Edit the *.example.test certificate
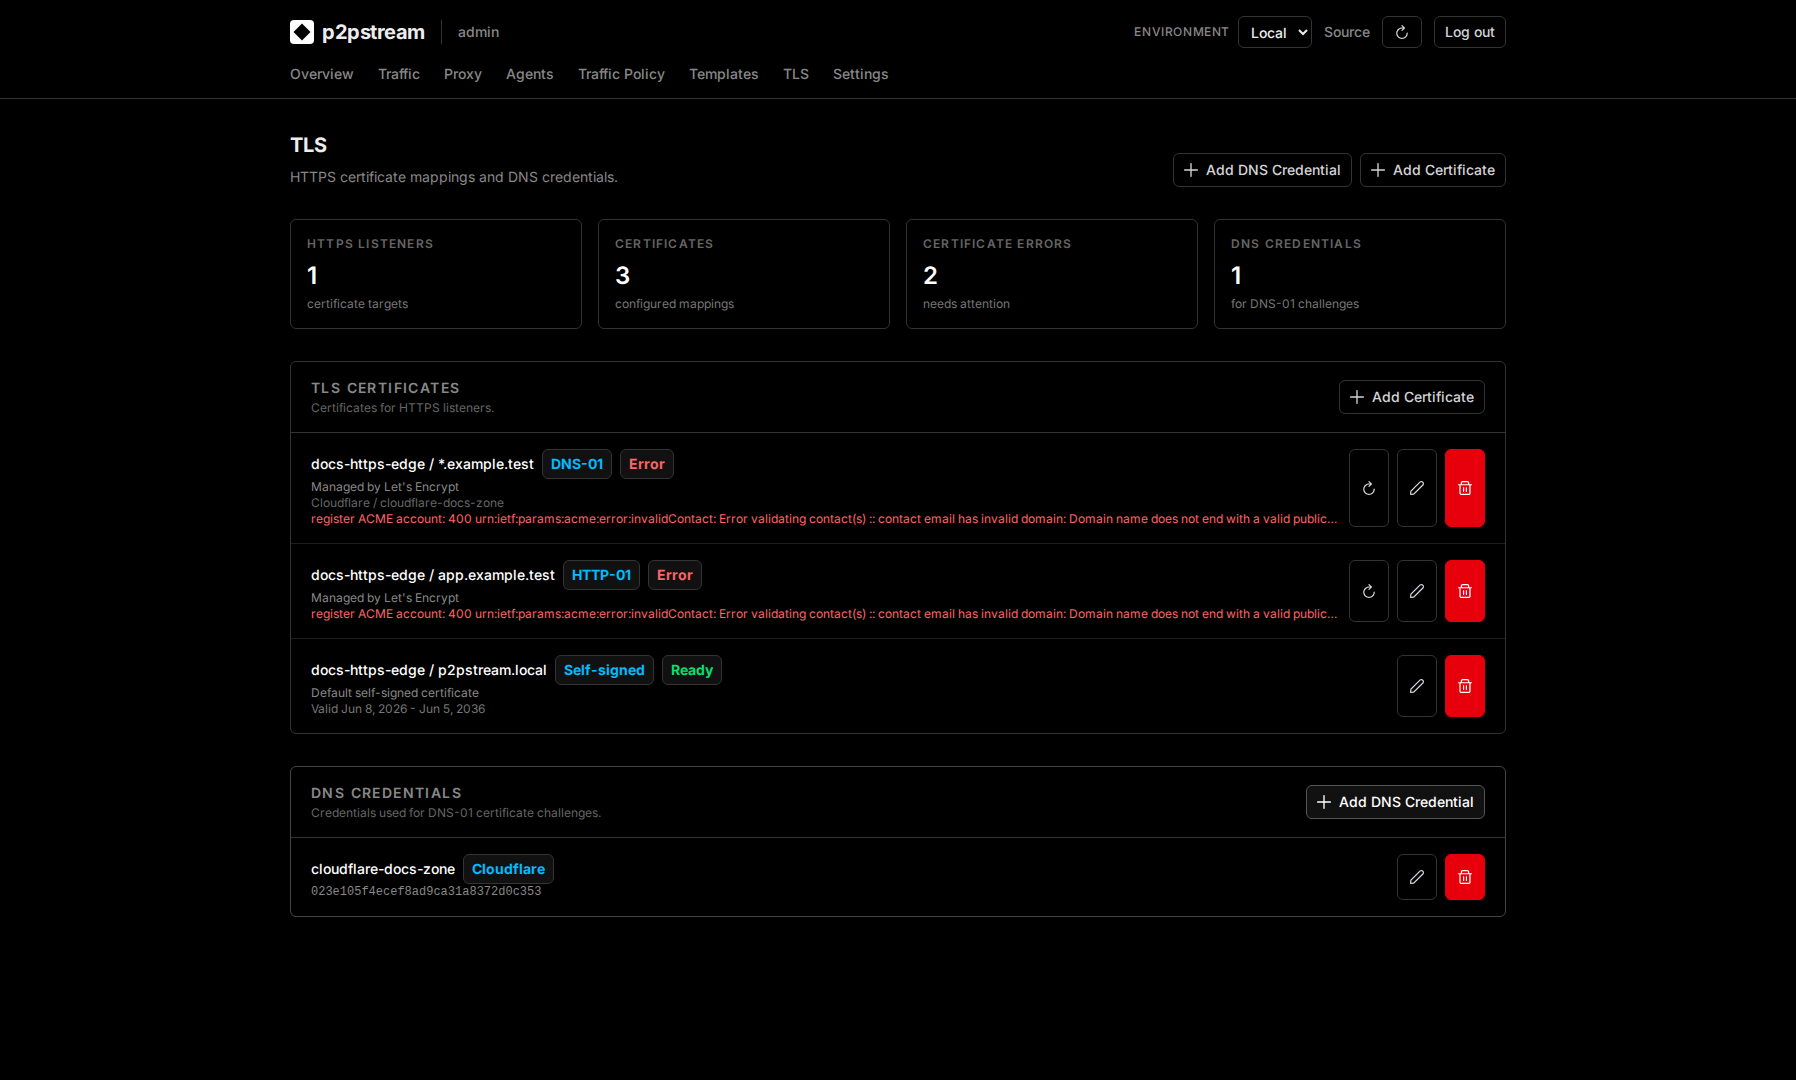This screenshot has width=1796, height=1080. coord(1417,488)
